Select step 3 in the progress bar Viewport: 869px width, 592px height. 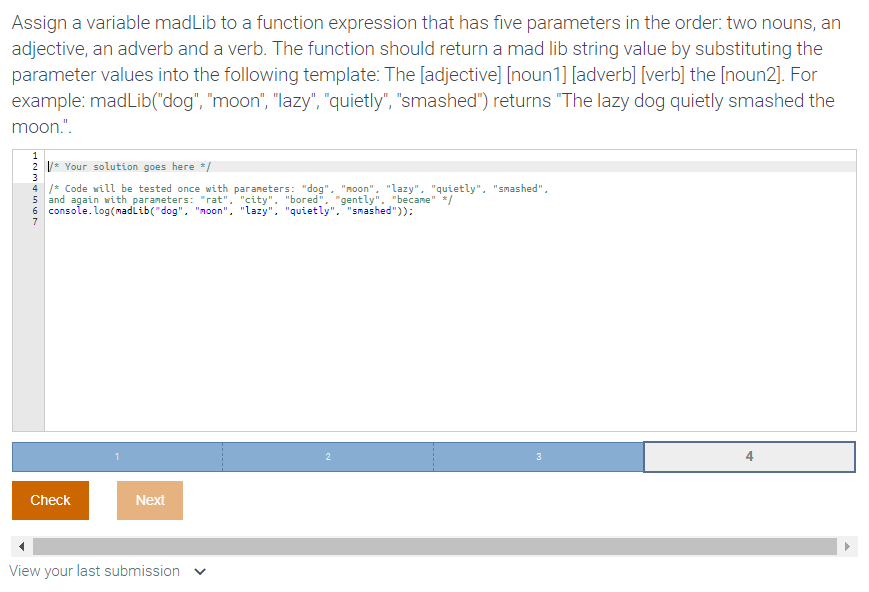538,456
